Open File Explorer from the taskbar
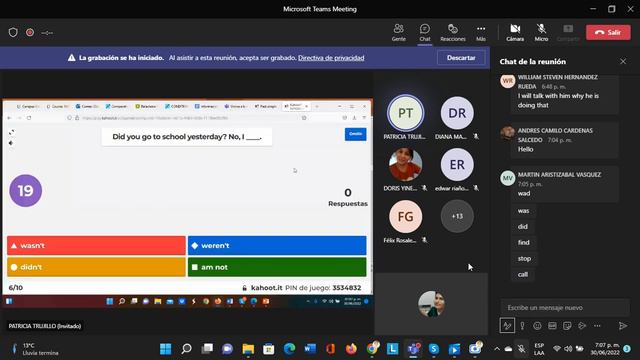This screenshot has height=360, width=640. 248,349
